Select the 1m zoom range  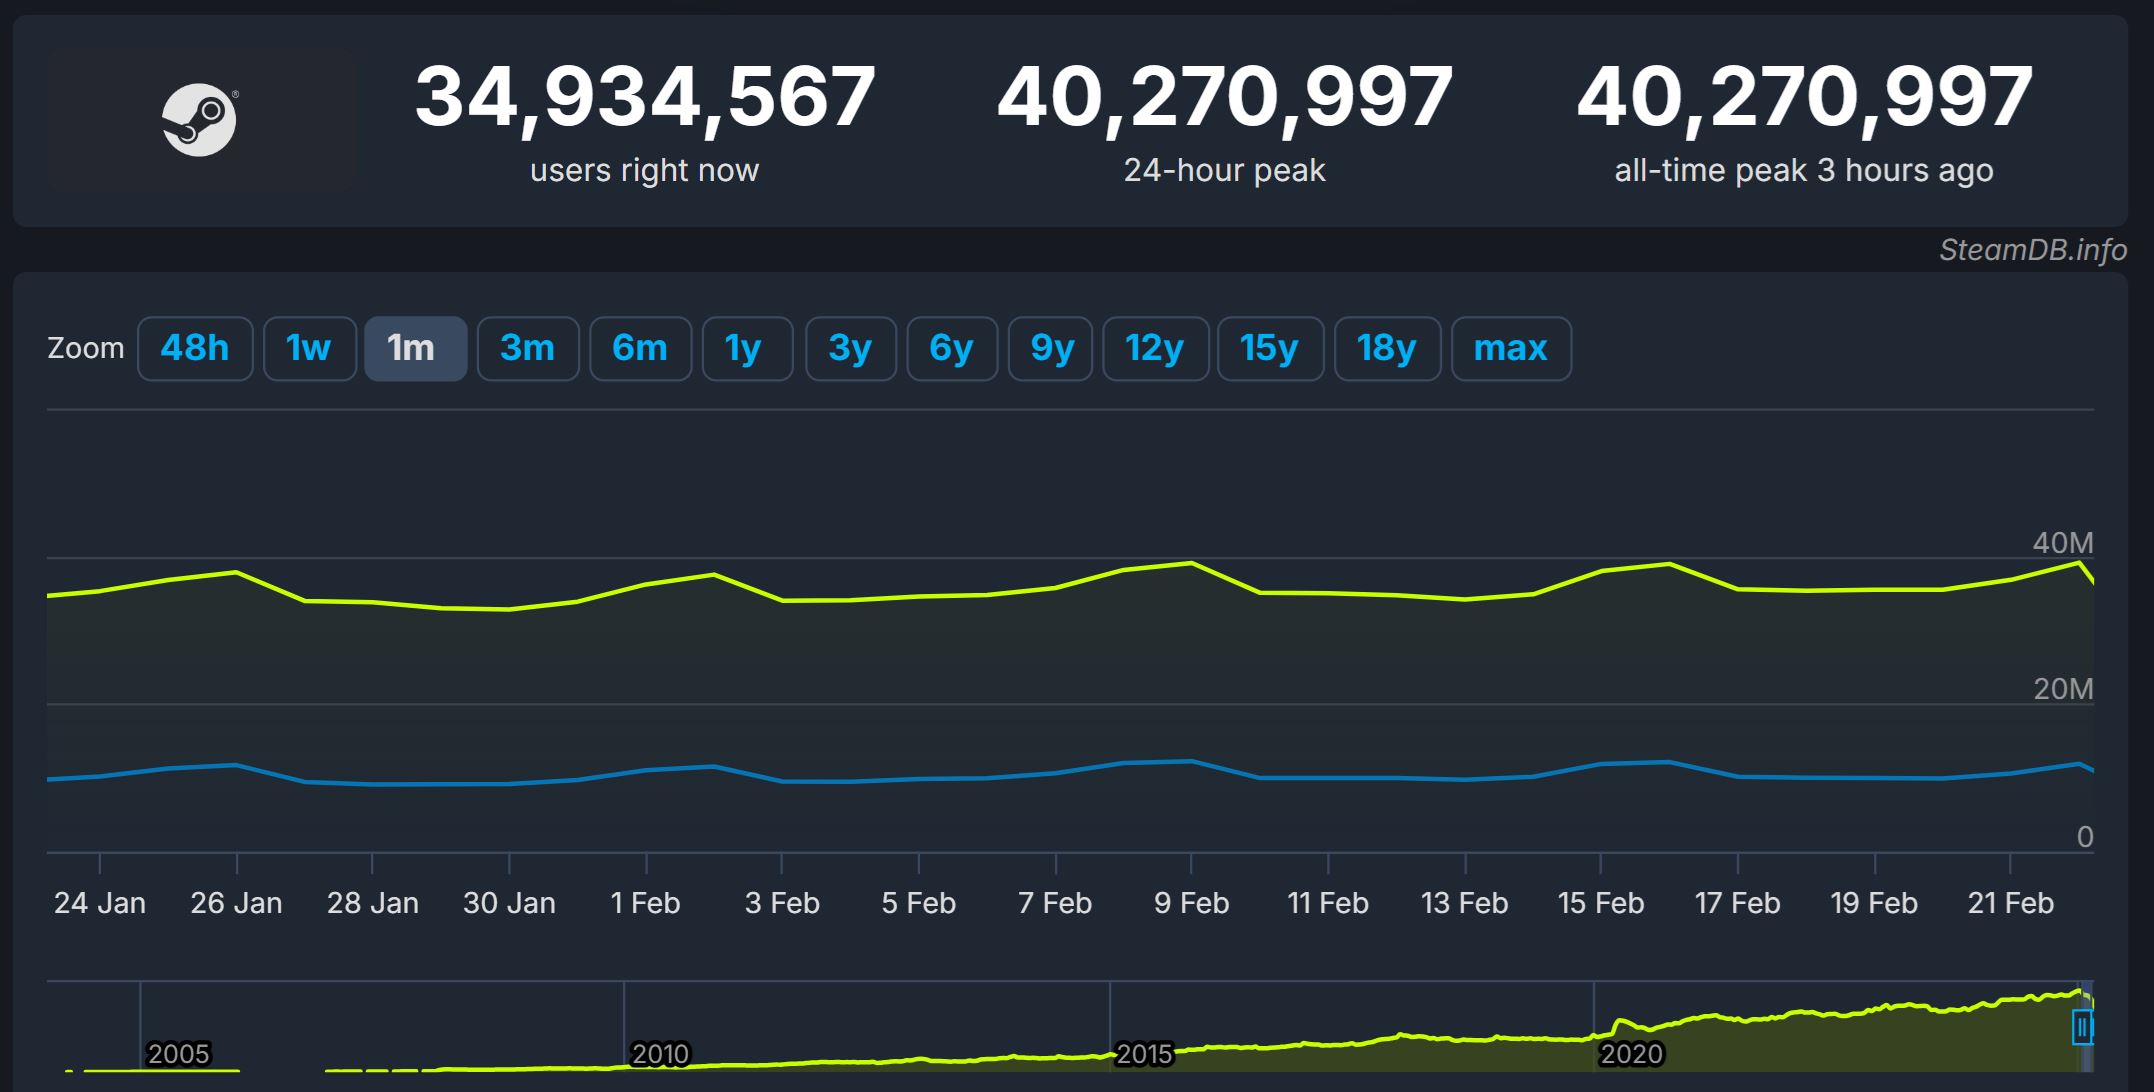click(x=415, y=348)
